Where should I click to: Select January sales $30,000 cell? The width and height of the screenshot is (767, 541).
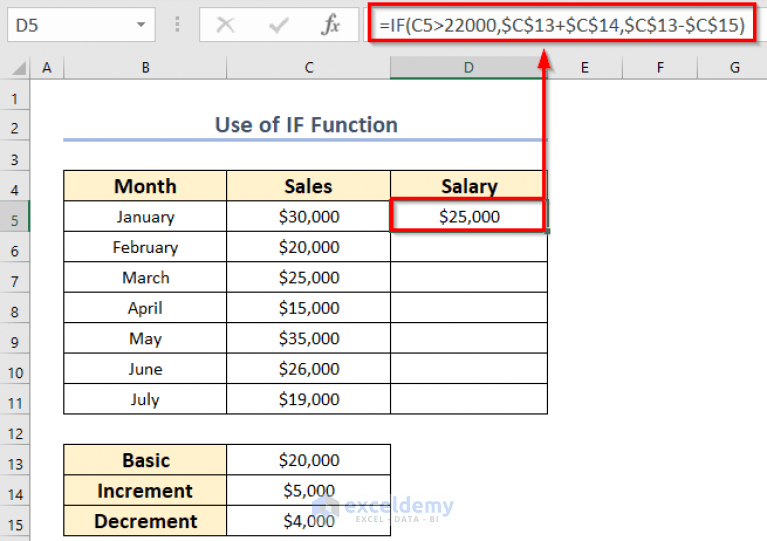(309, 216)
